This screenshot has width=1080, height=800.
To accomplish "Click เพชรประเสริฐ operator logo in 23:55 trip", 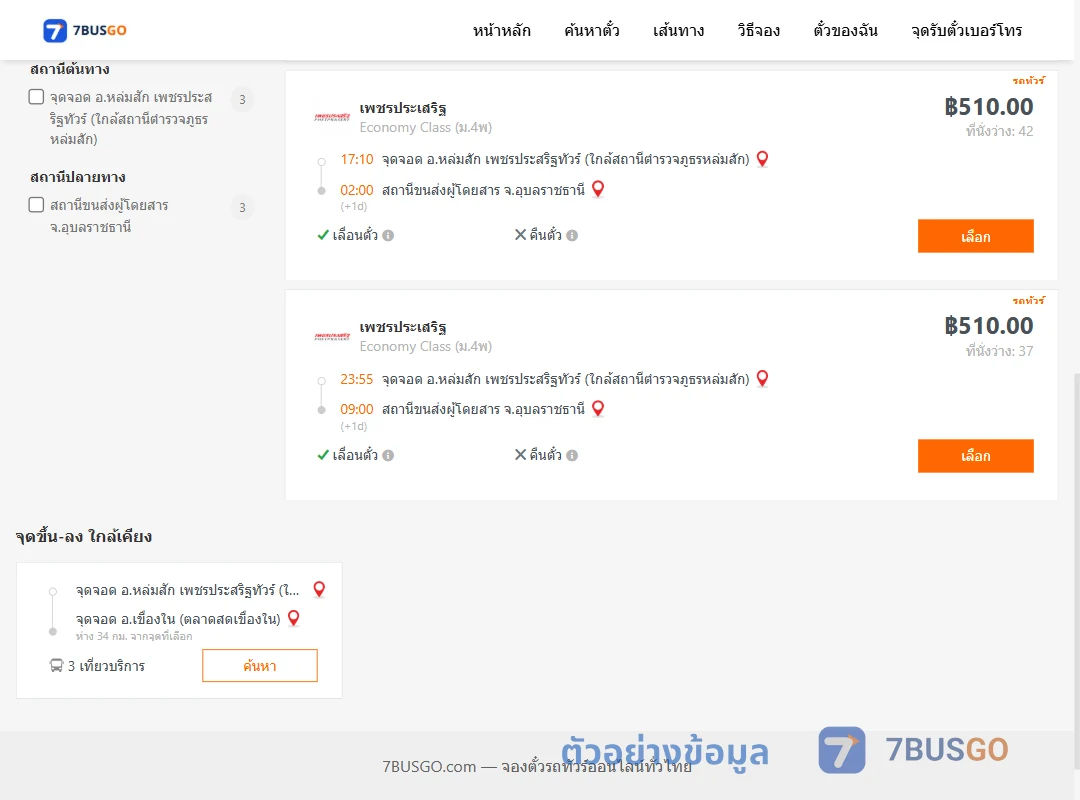I will click(332, 336).
